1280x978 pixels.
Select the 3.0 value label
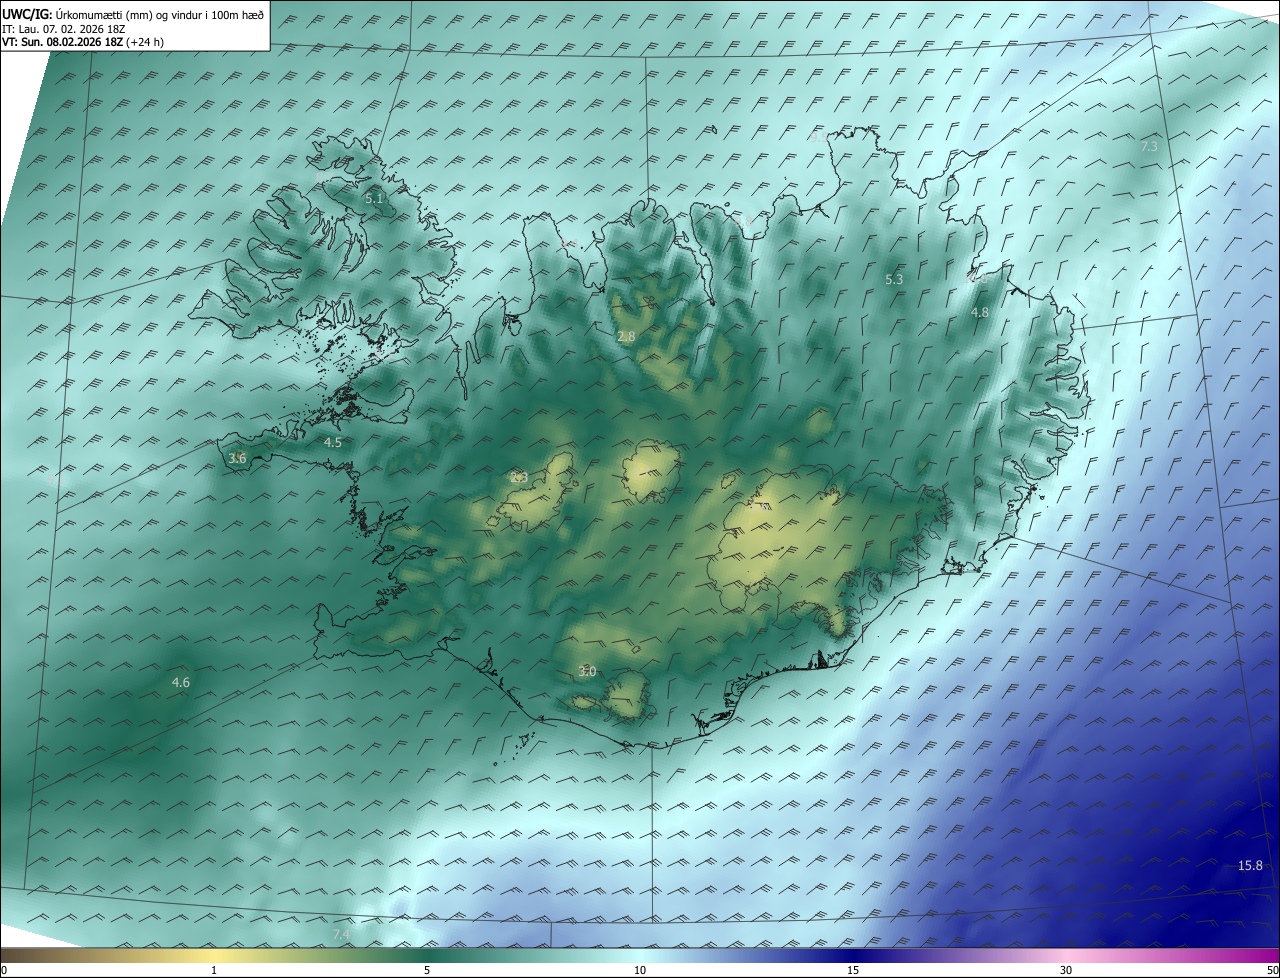(587, 672)
